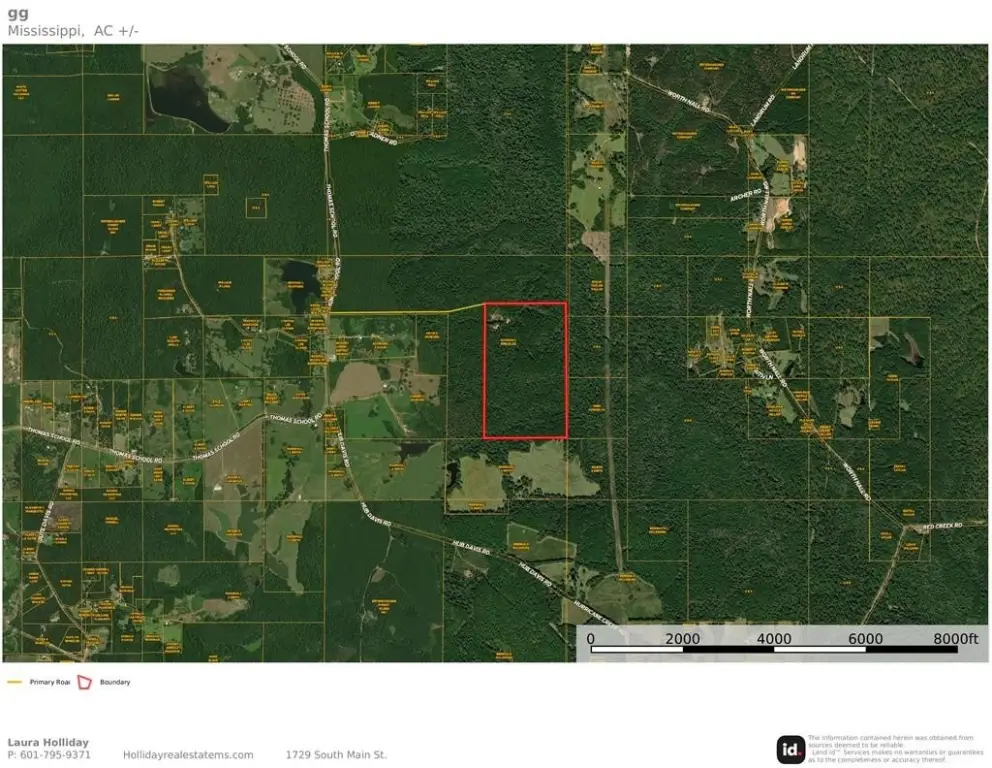Click the 8000ft label on the scale
Screen dimensions: 992x768
click(x=956, y=638)
